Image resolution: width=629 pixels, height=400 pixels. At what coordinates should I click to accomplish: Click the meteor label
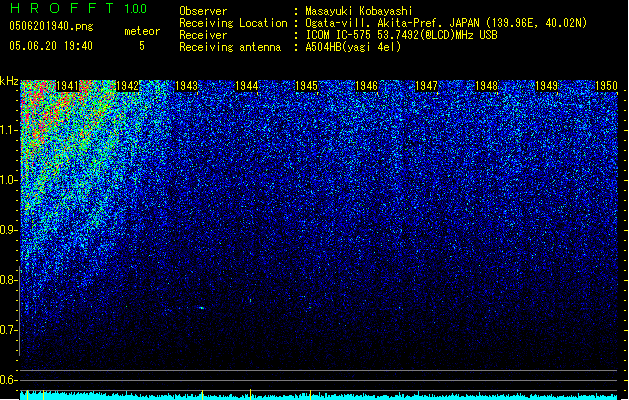click(142, 31)
